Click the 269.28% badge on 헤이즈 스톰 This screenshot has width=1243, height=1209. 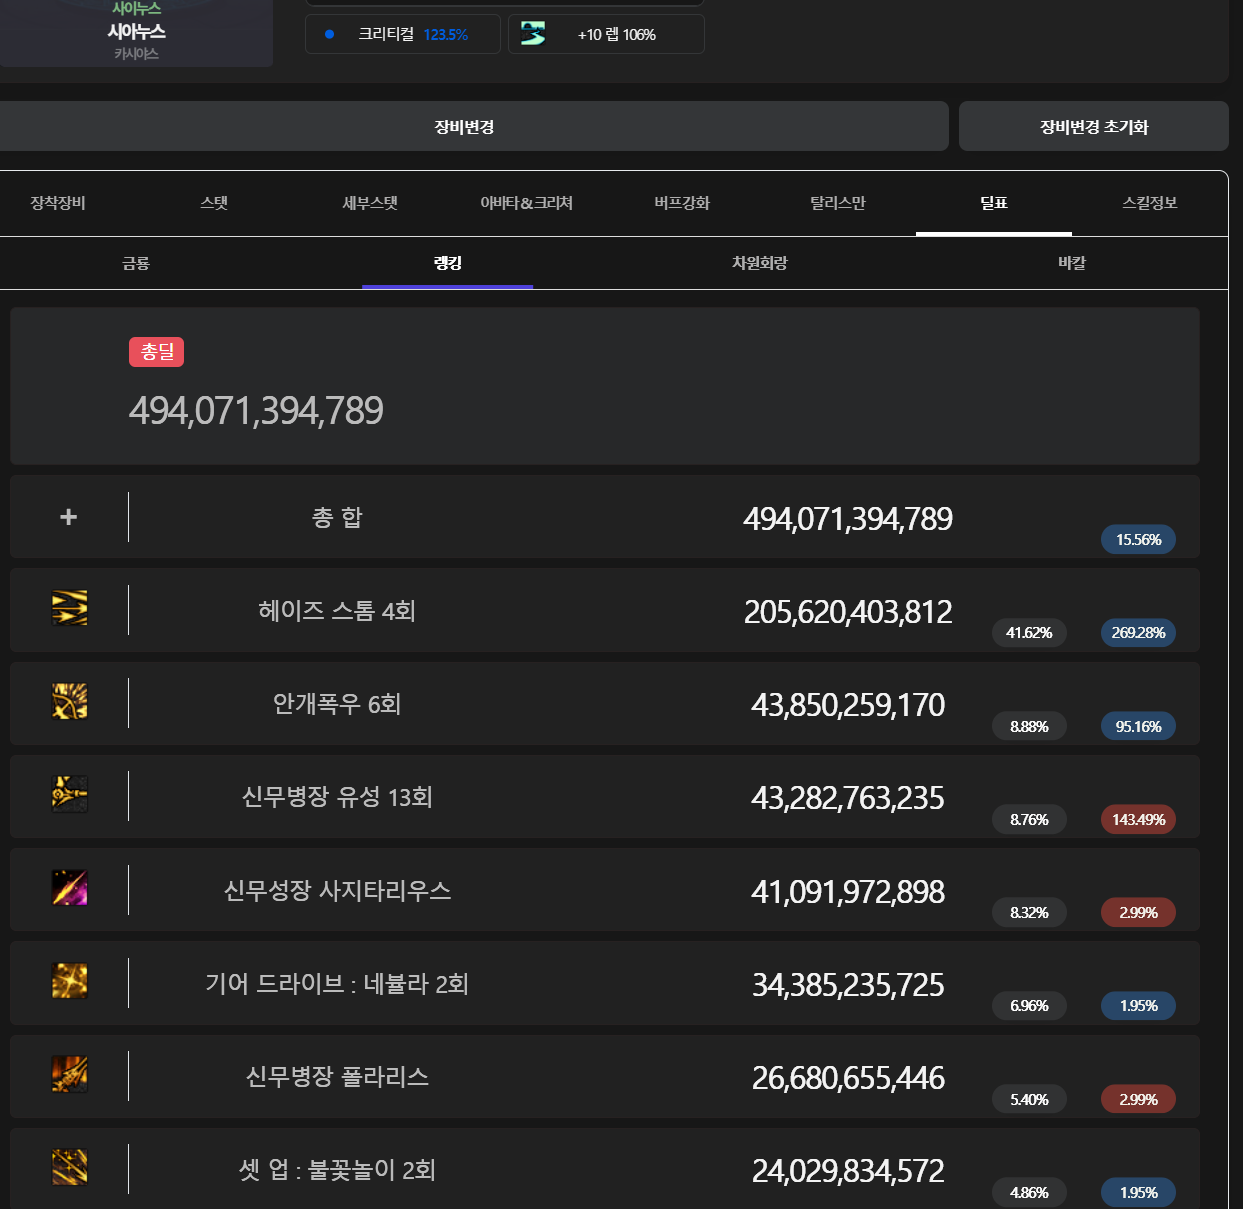(x=1138, y=633)
